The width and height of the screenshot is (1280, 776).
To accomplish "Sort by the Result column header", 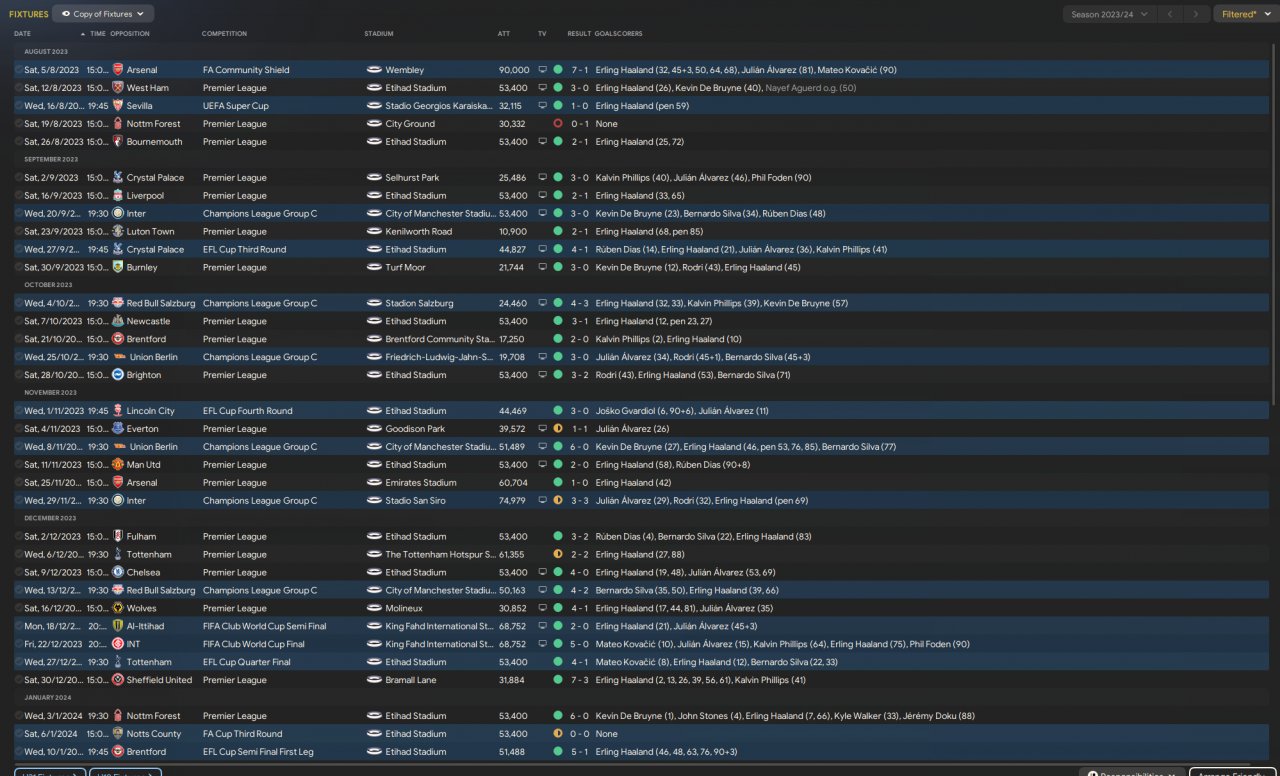I will pyautogui.click(x=579, y=34).
